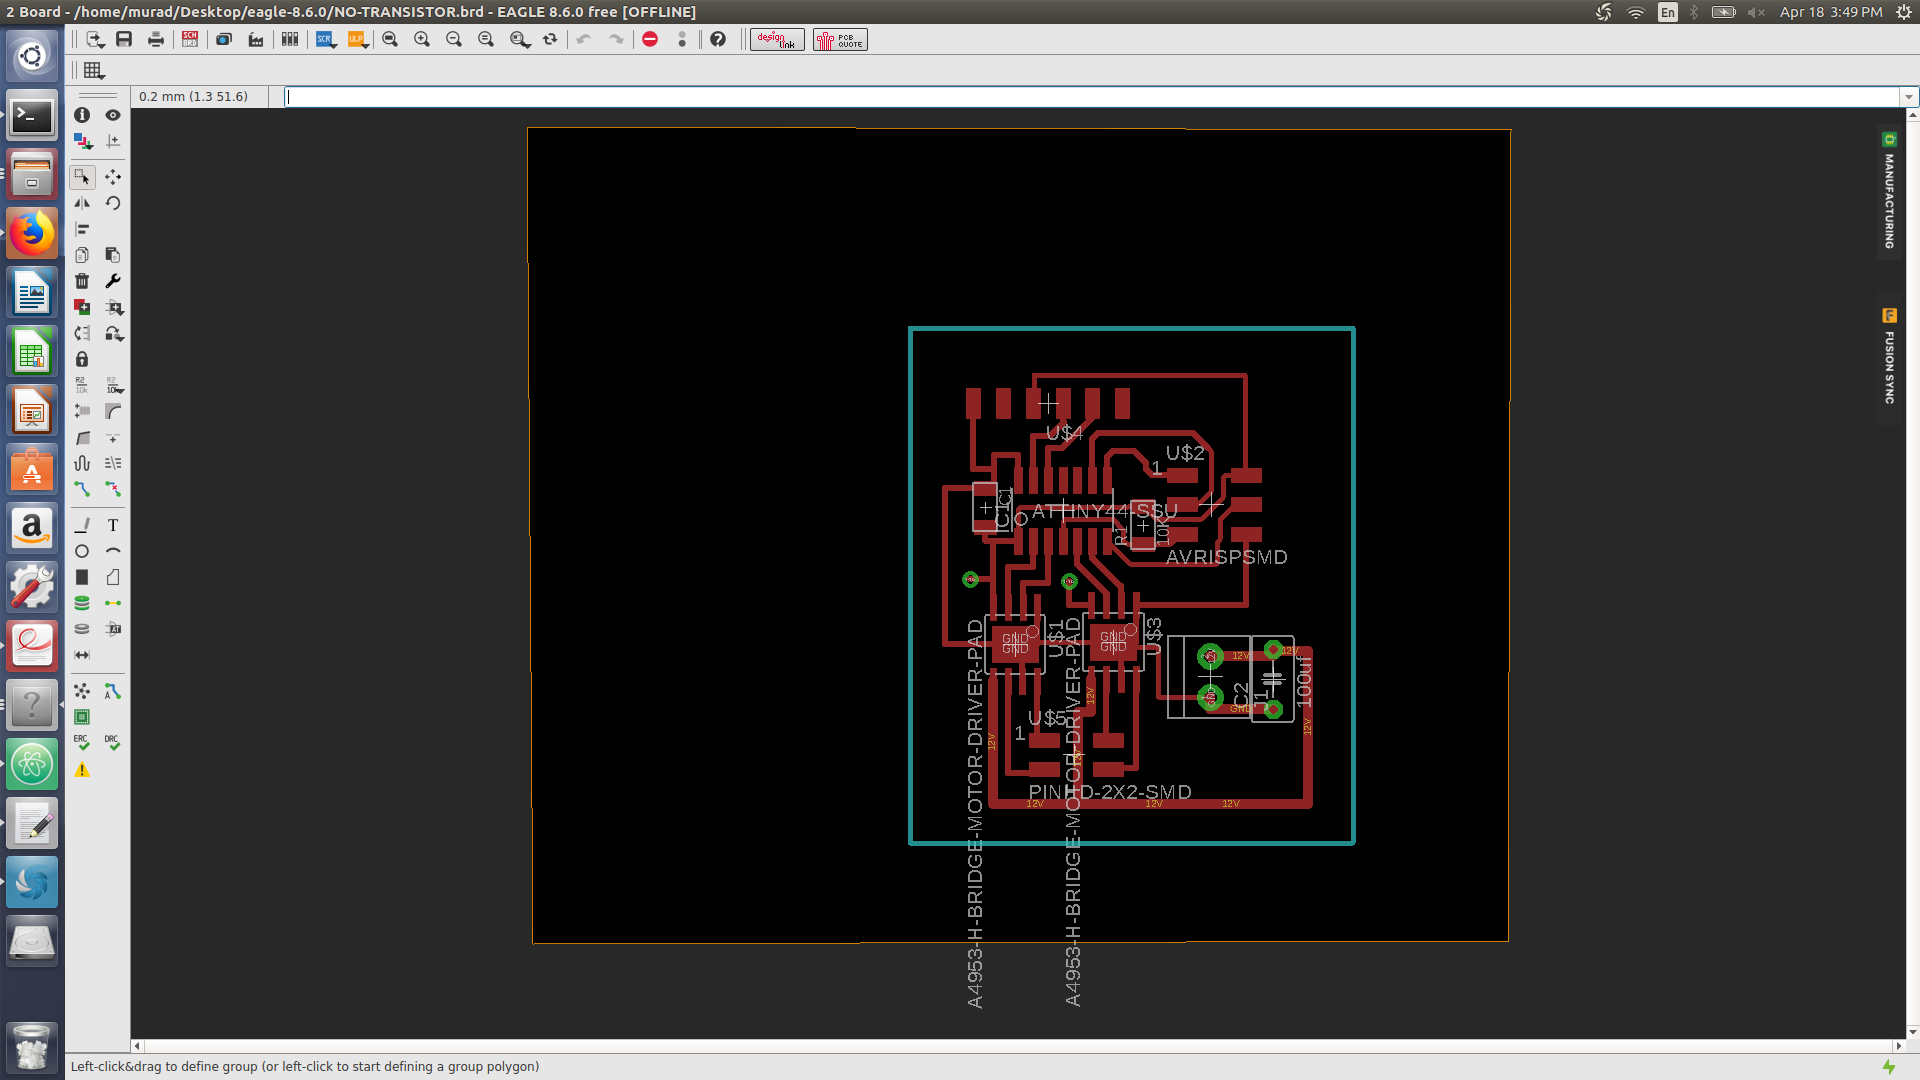Screen dimensions: 1920x1080
Task: Click the Zoom out icon
Action: click(454, 39)
